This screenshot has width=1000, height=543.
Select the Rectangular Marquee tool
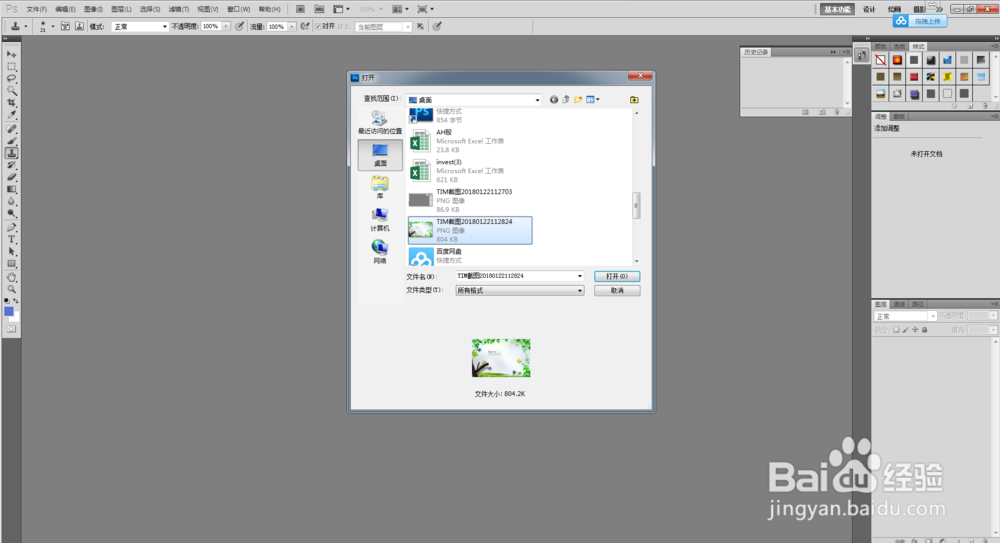point(11,66)
